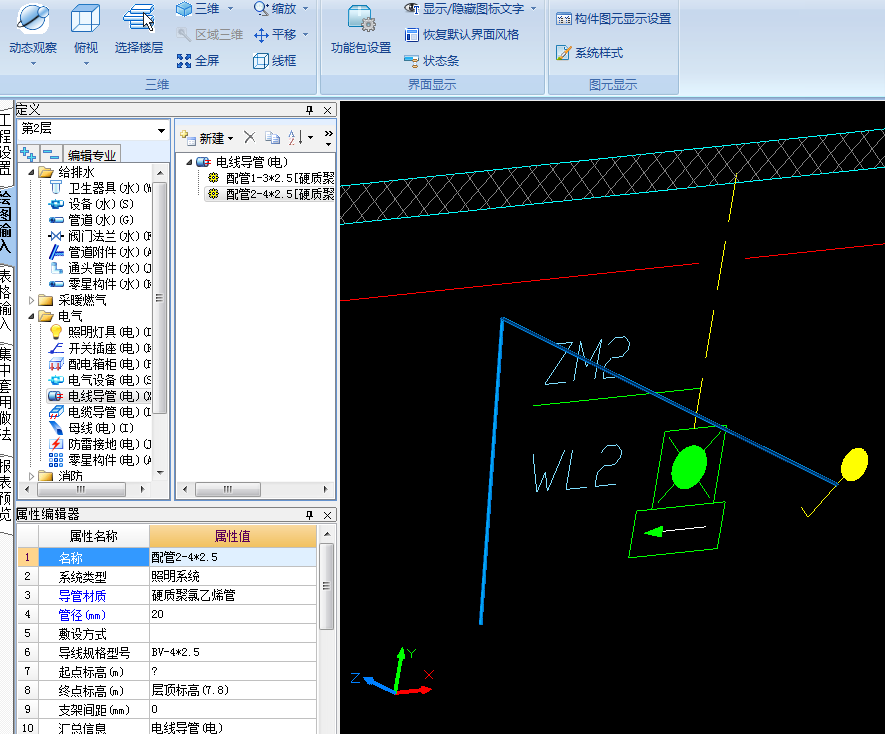Viewport: 885px width, 734px height.
Task: Click 恢复默认界面风格
Action: (x=462, y=34)
